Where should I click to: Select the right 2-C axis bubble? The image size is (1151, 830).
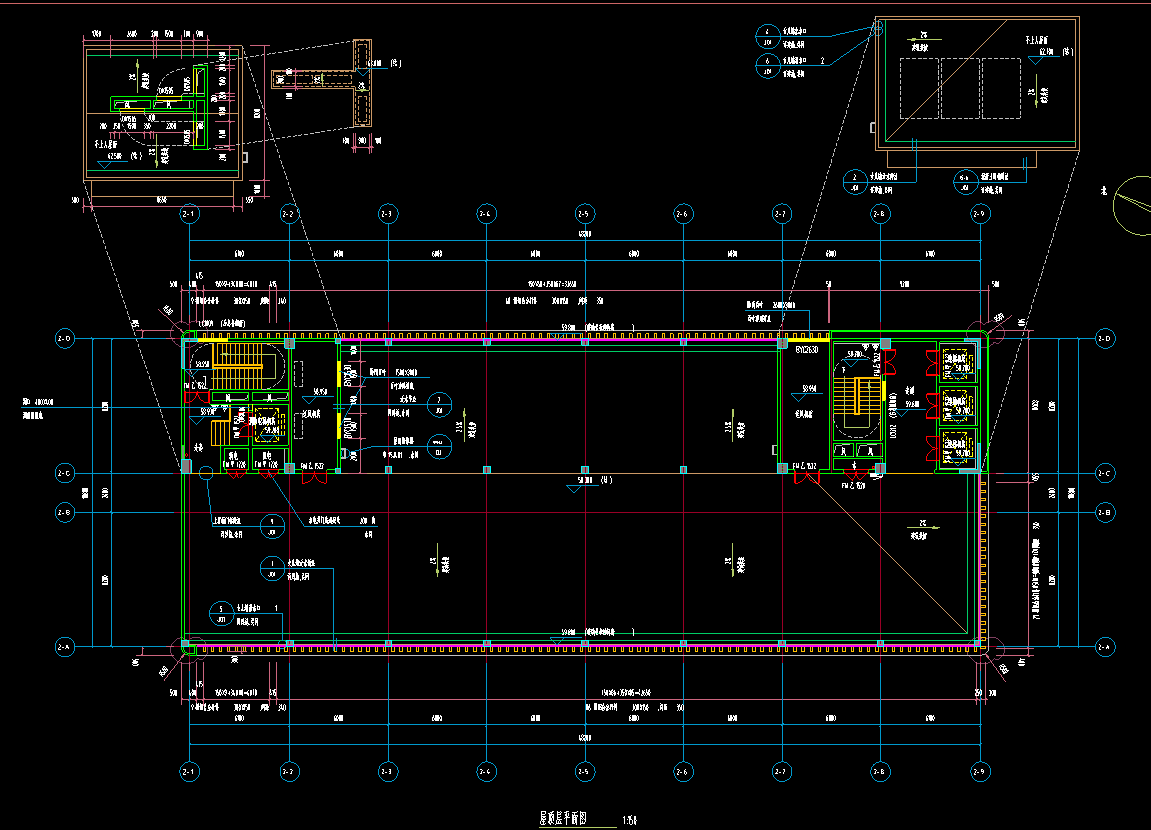(x=1105, y=472)
